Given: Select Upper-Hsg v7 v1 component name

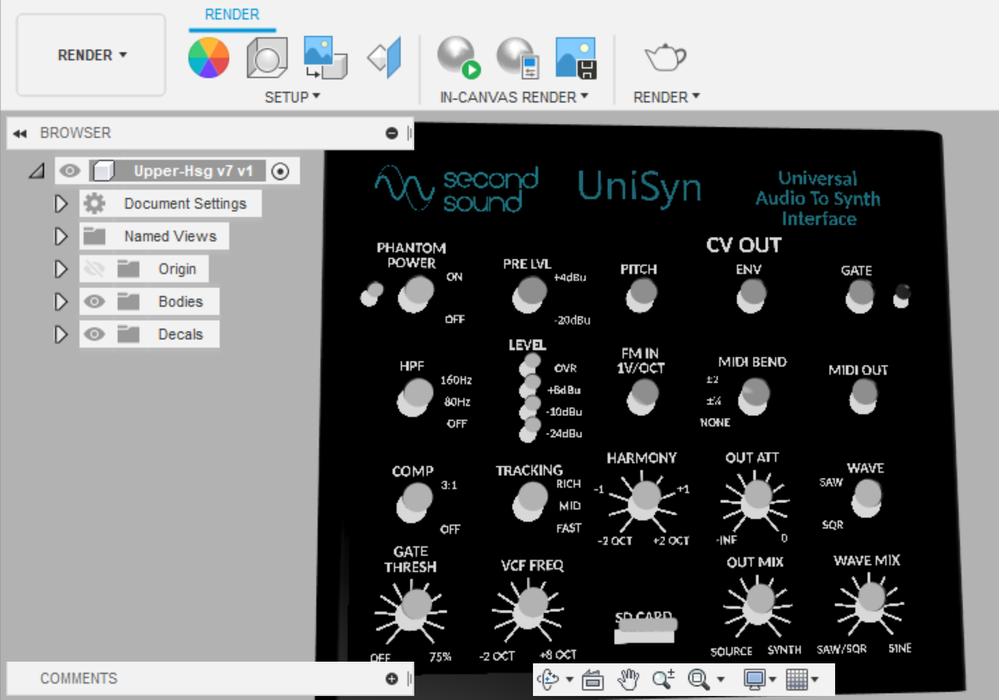Looking at the screenshot, I should [x=193, y=171].
